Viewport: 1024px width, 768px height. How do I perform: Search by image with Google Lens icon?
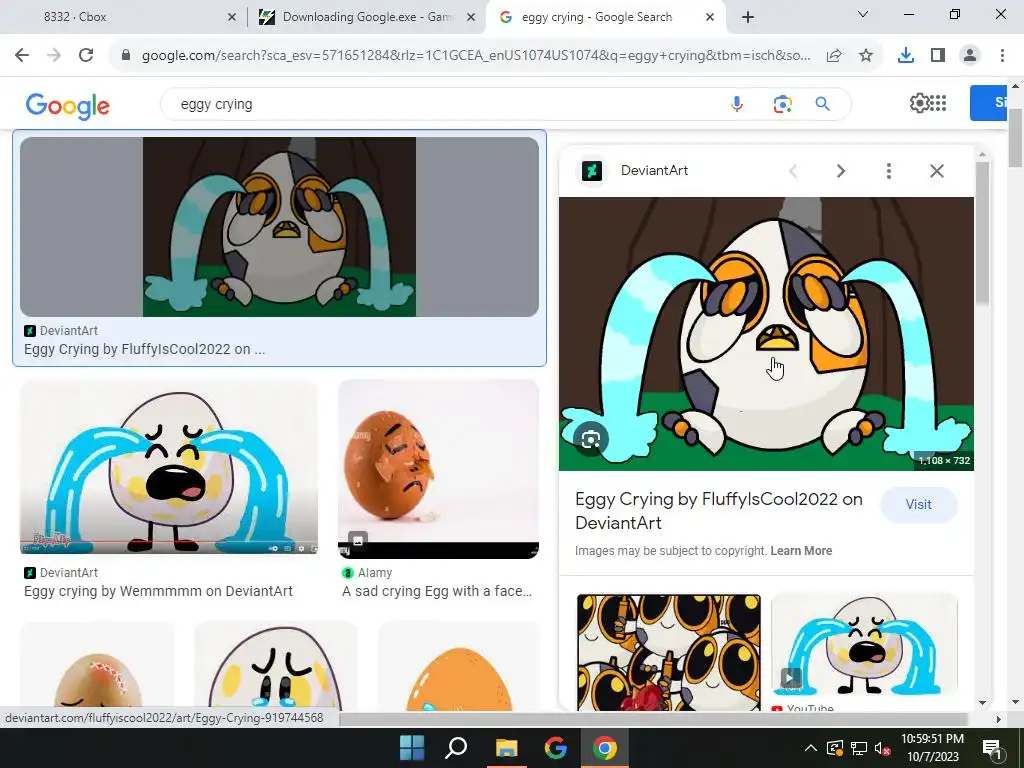[782, 104]
